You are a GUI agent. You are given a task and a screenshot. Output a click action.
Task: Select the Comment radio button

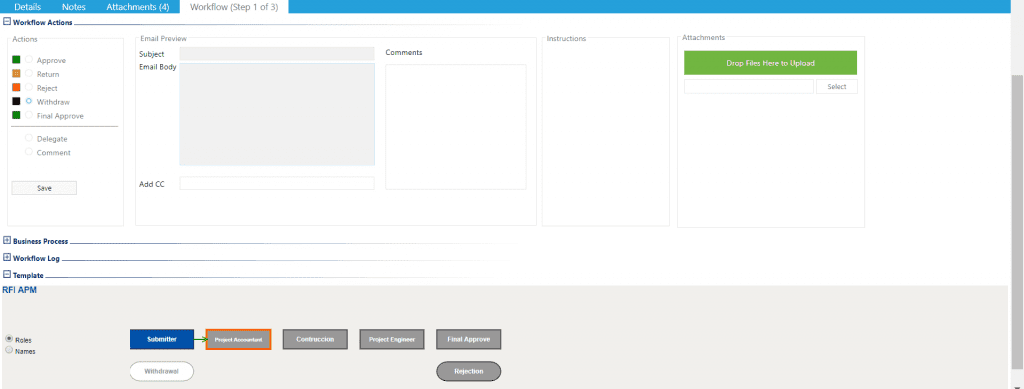(29, 151)
